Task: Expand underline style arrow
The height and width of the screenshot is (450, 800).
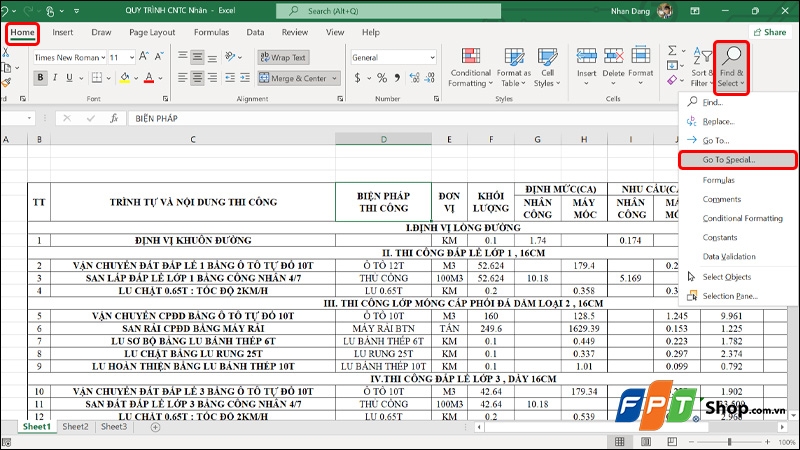Action: 81,78
